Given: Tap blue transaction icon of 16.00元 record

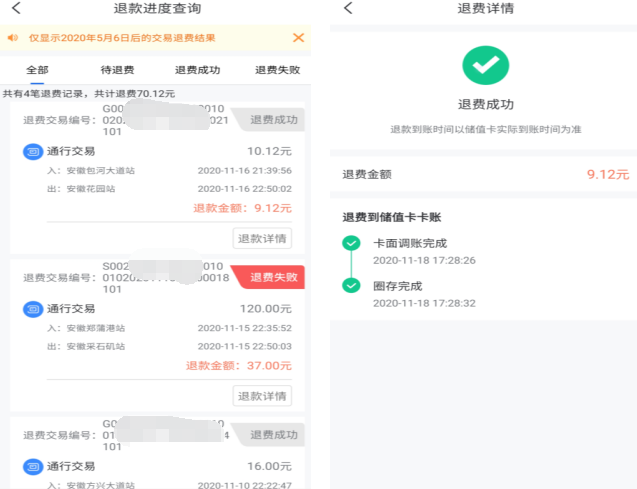Looking at the screenshot, I should click(x=32, y=466).
